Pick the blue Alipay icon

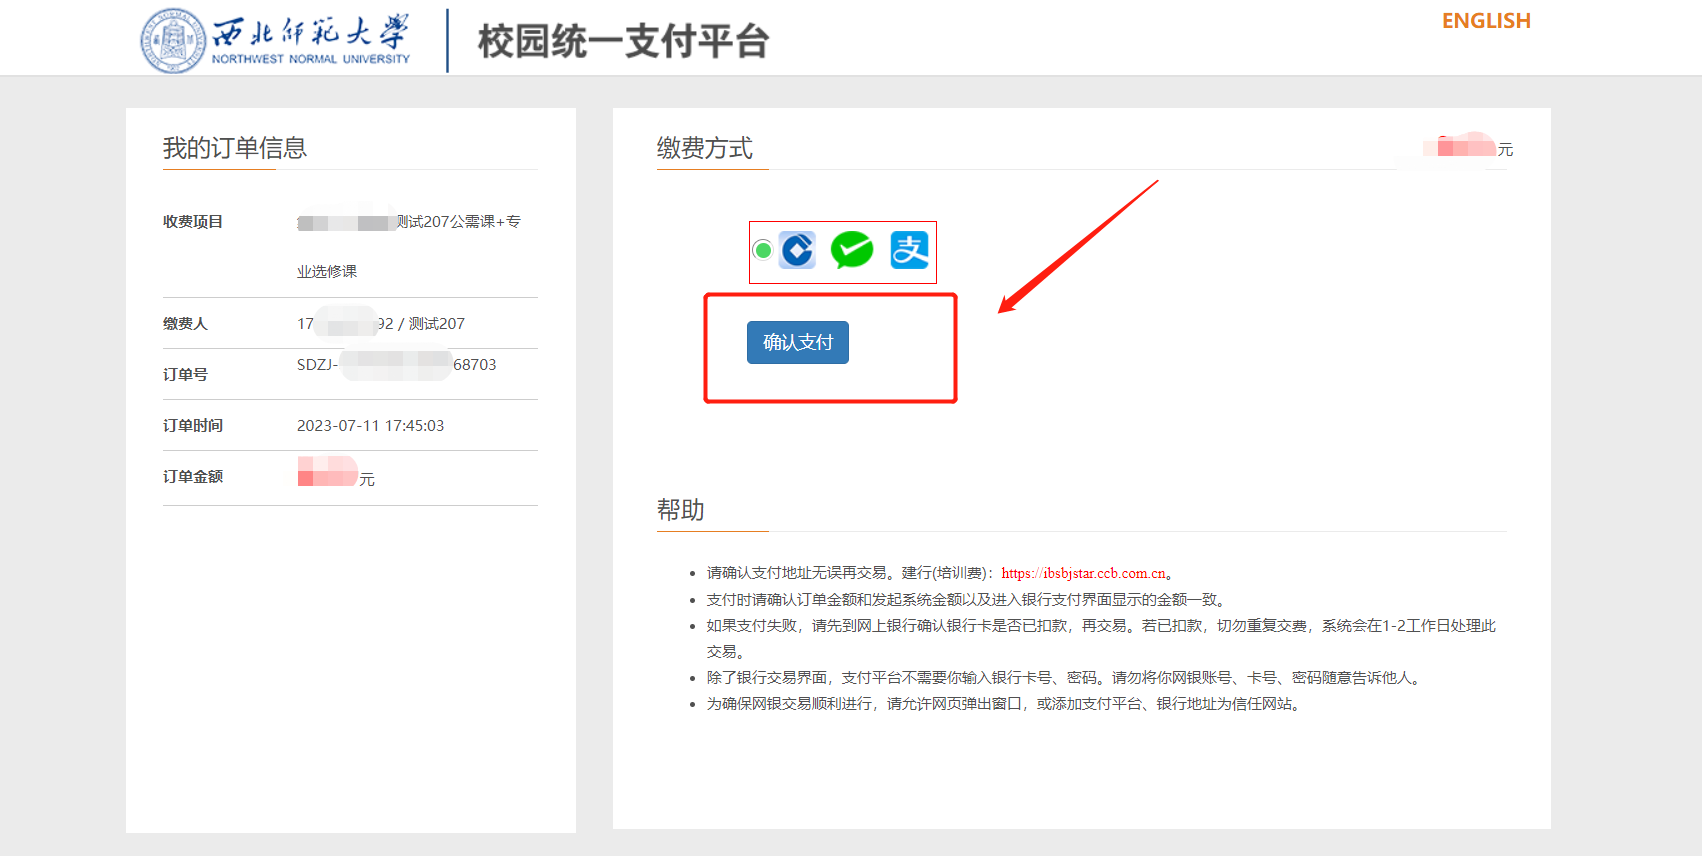[x=909, y=250]
